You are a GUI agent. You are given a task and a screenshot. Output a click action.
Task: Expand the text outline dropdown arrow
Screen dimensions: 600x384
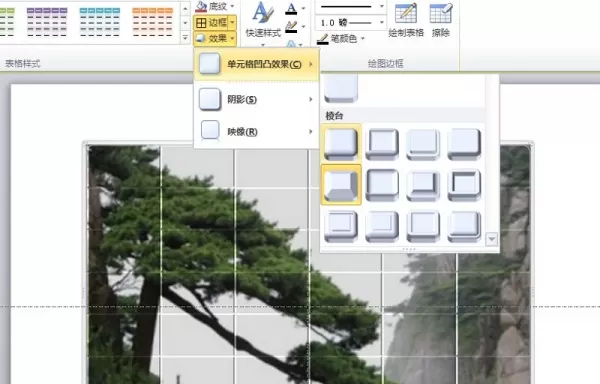coord(303,26)
